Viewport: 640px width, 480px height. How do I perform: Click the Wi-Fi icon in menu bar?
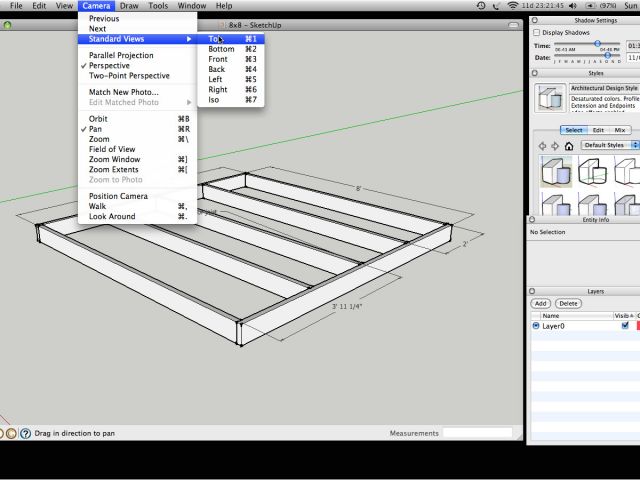tap(513, 6)
